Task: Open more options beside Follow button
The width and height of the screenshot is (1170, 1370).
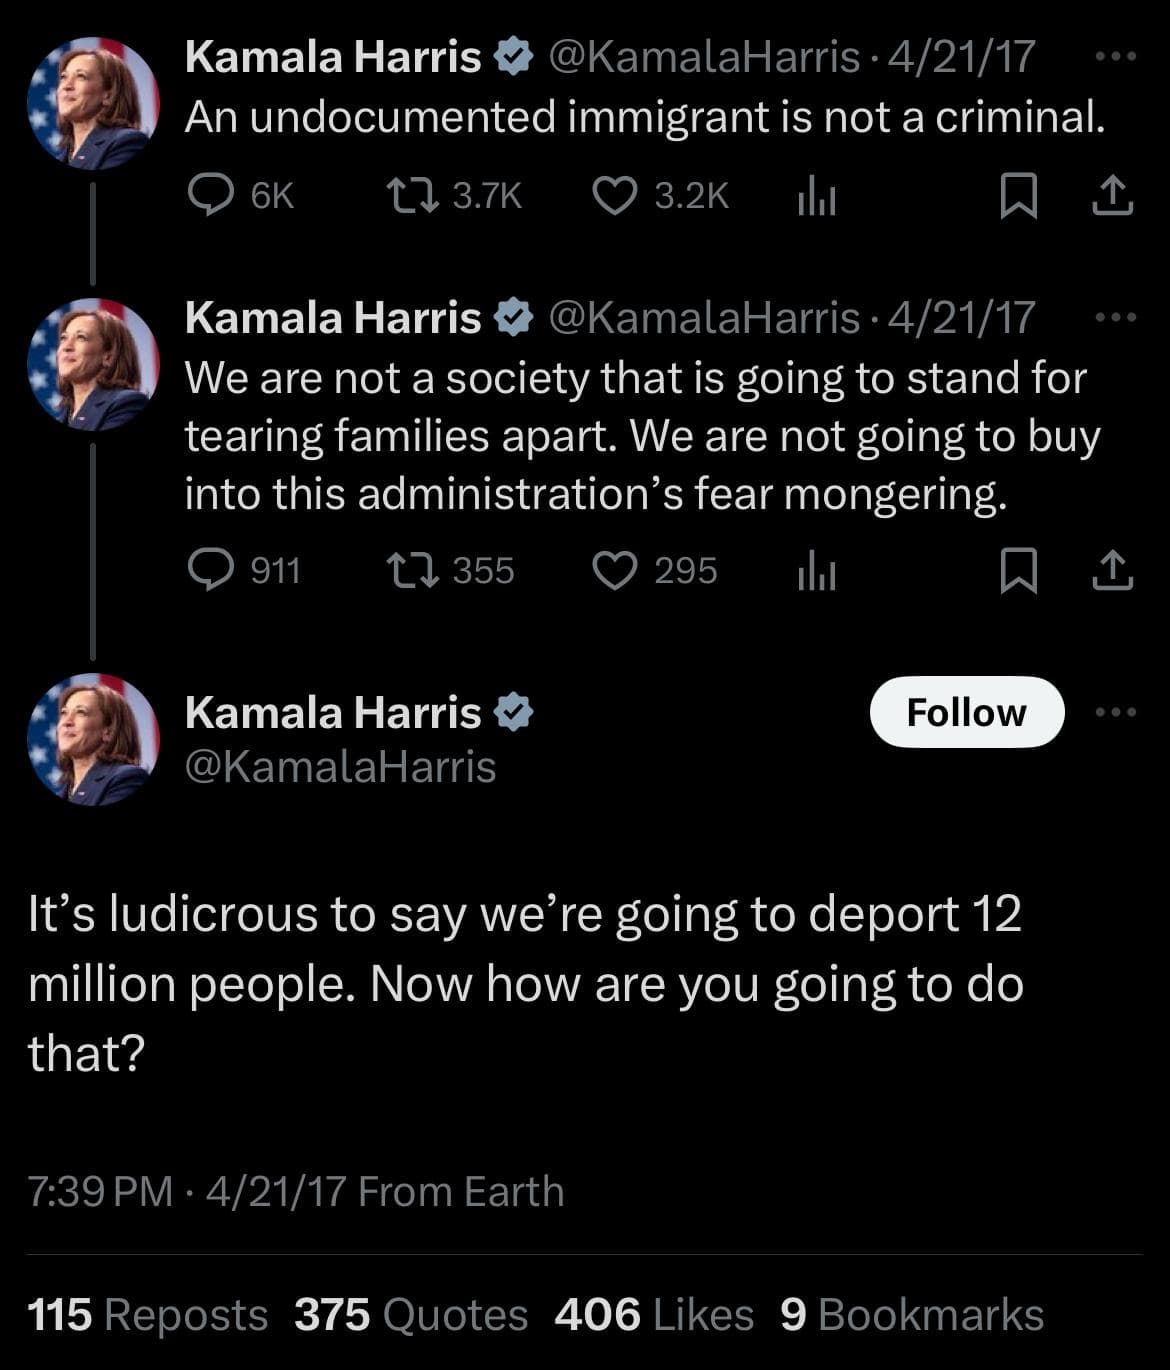Action: 1116,712
